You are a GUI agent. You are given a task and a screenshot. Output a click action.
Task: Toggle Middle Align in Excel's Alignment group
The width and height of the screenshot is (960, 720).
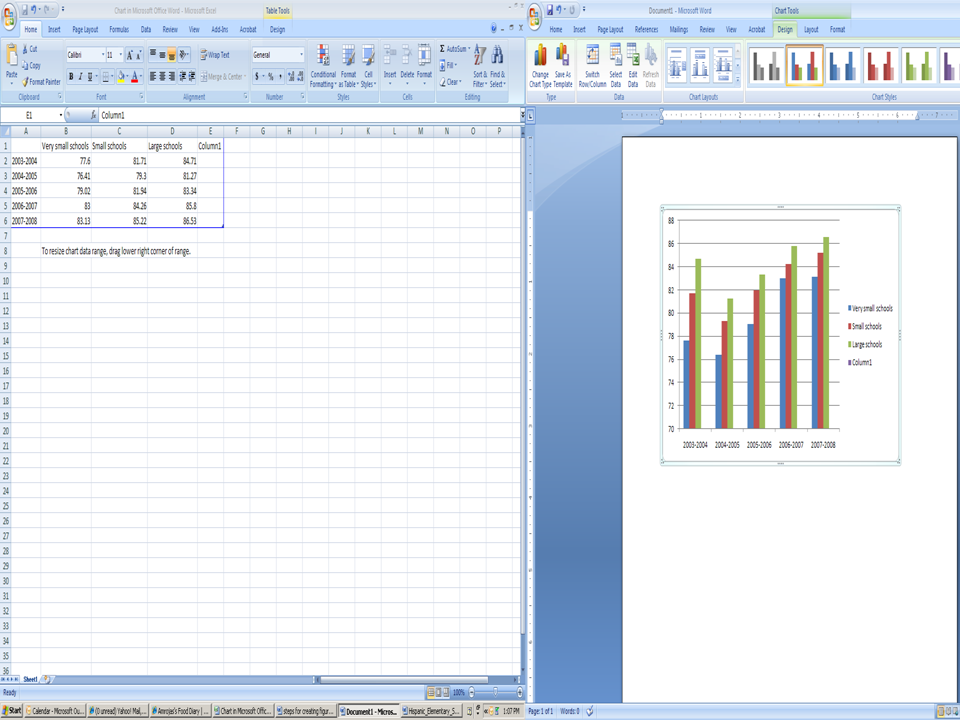(162, 55)
